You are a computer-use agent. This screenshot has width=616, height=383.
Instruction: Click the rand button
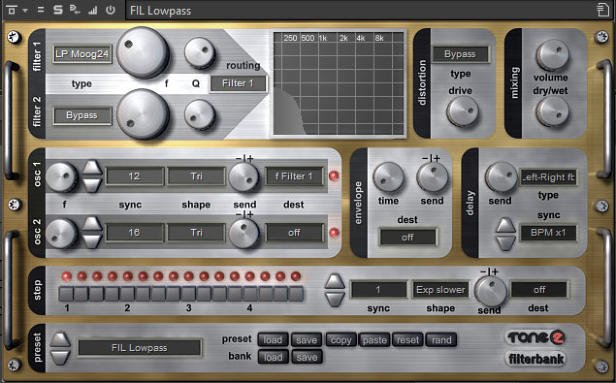click(x=441, y=340)
